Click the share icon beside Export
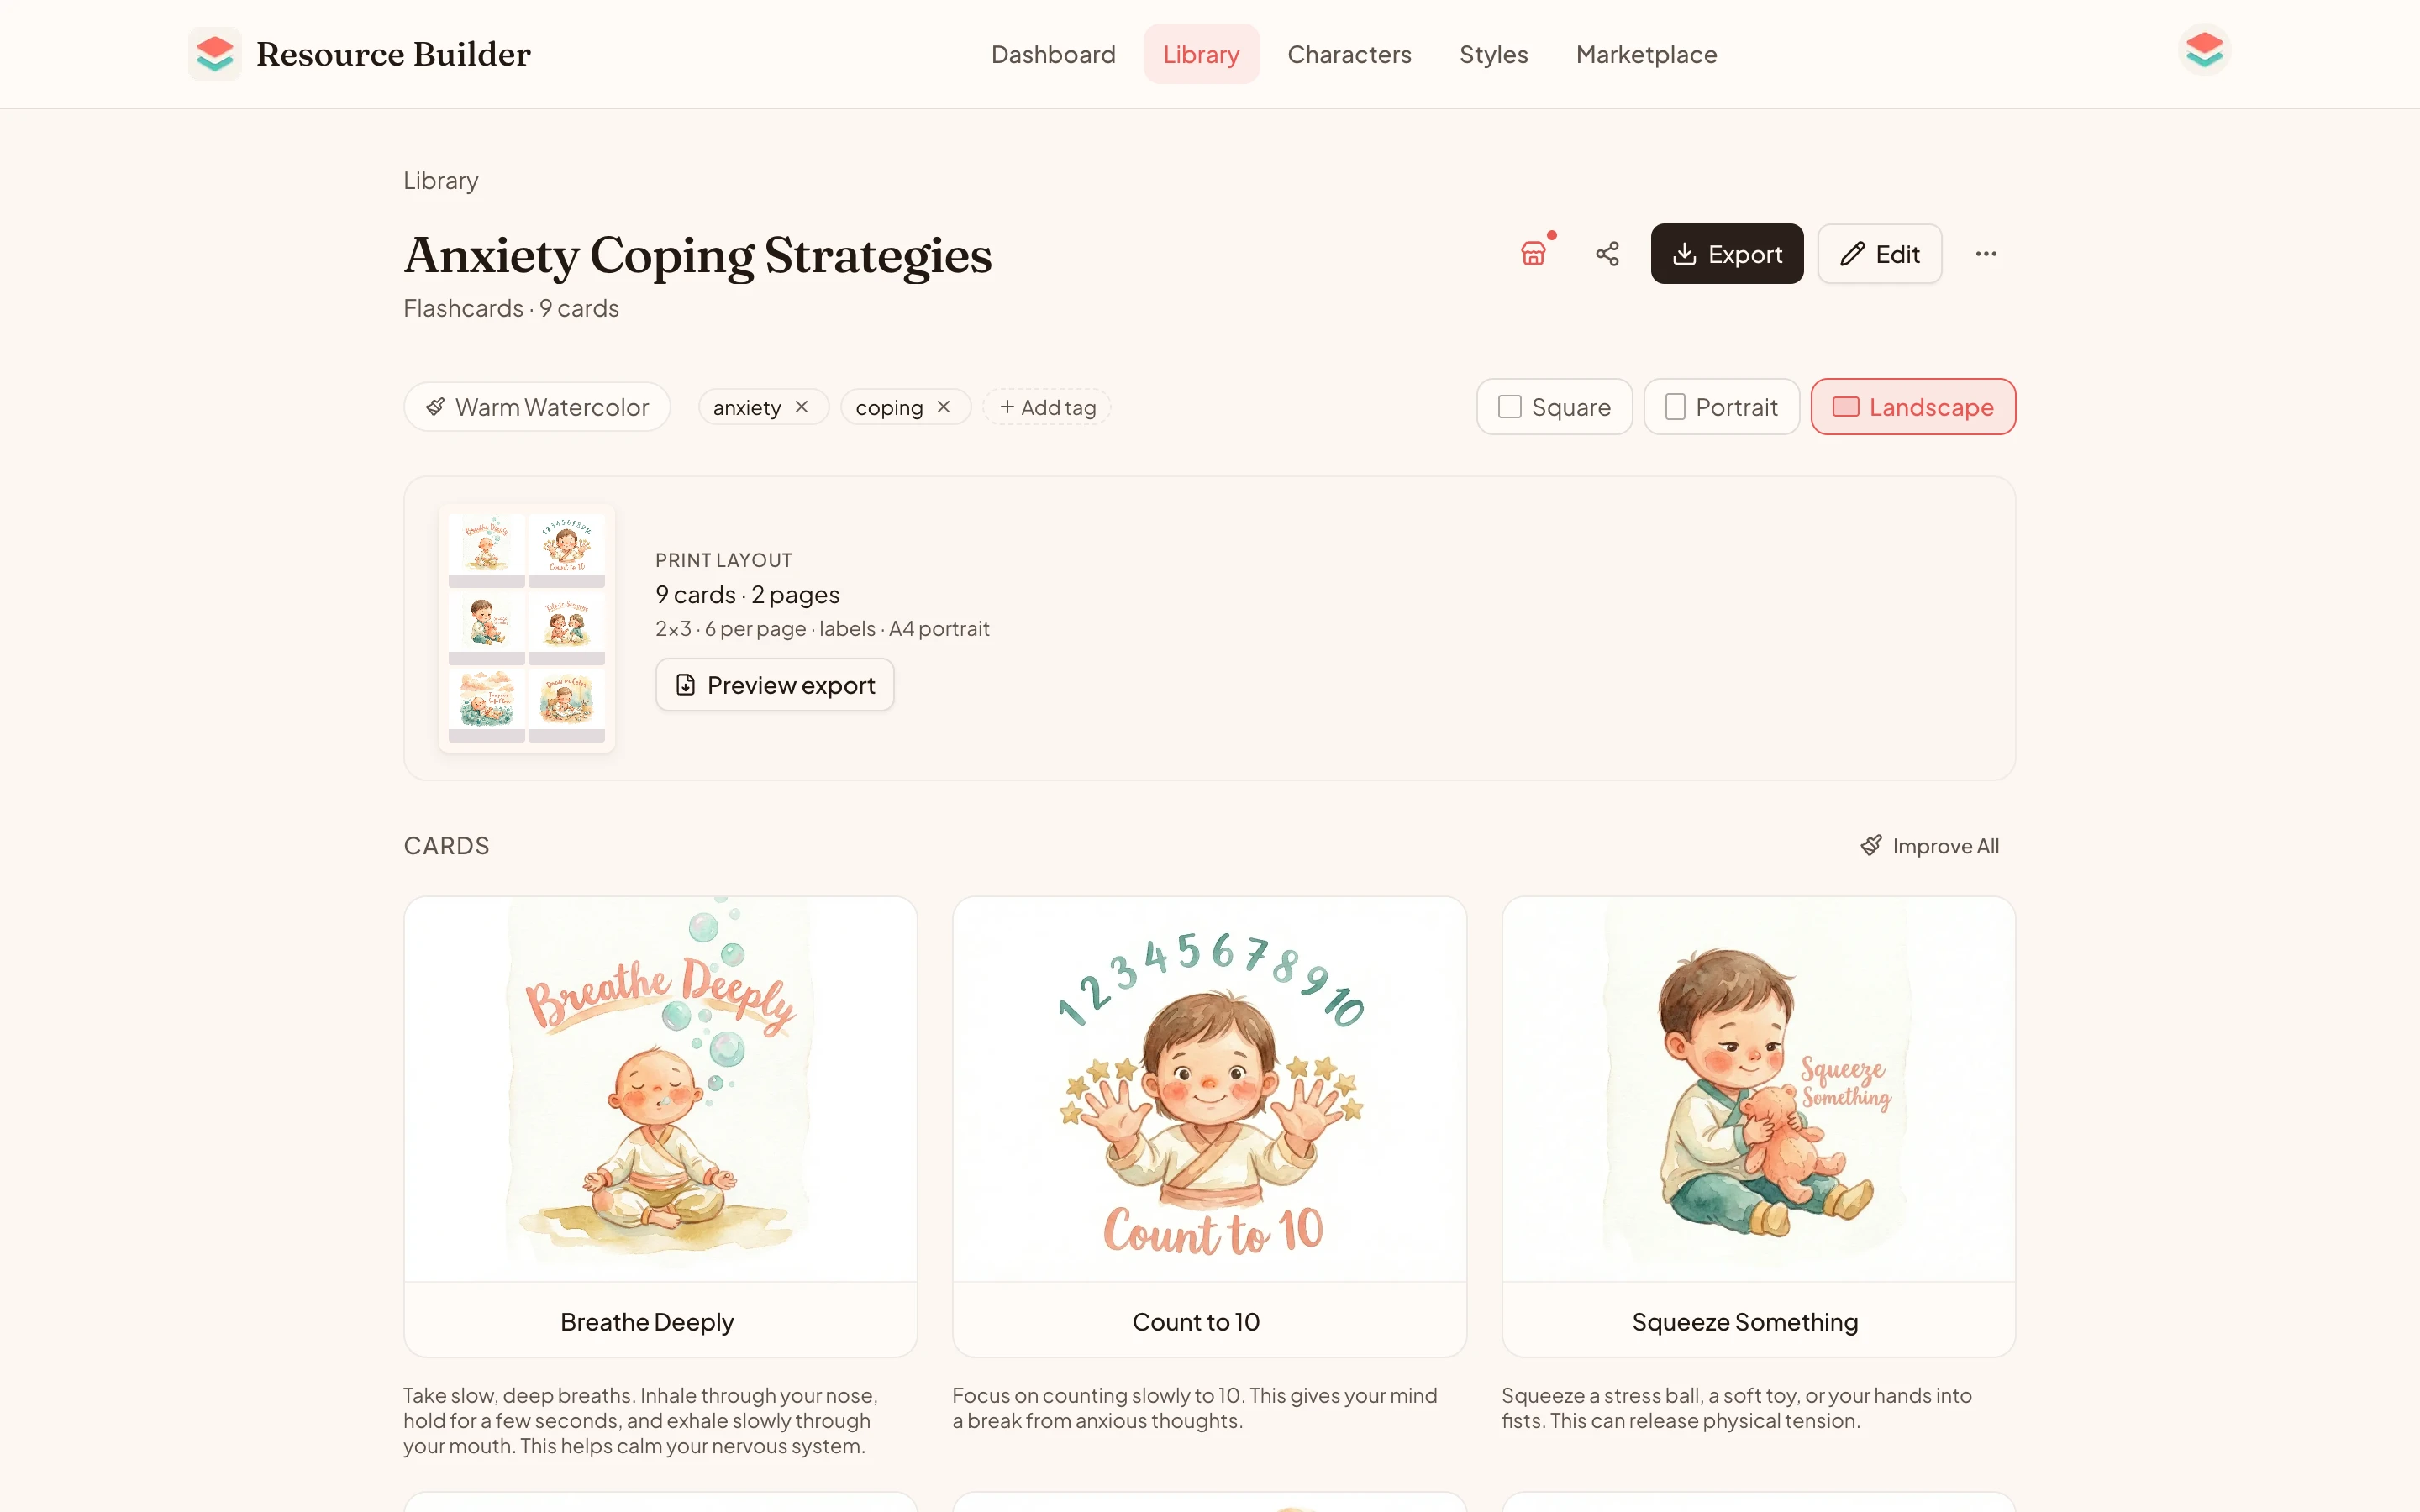Screen dimensions: 2420x1512 pos(1607,254)
